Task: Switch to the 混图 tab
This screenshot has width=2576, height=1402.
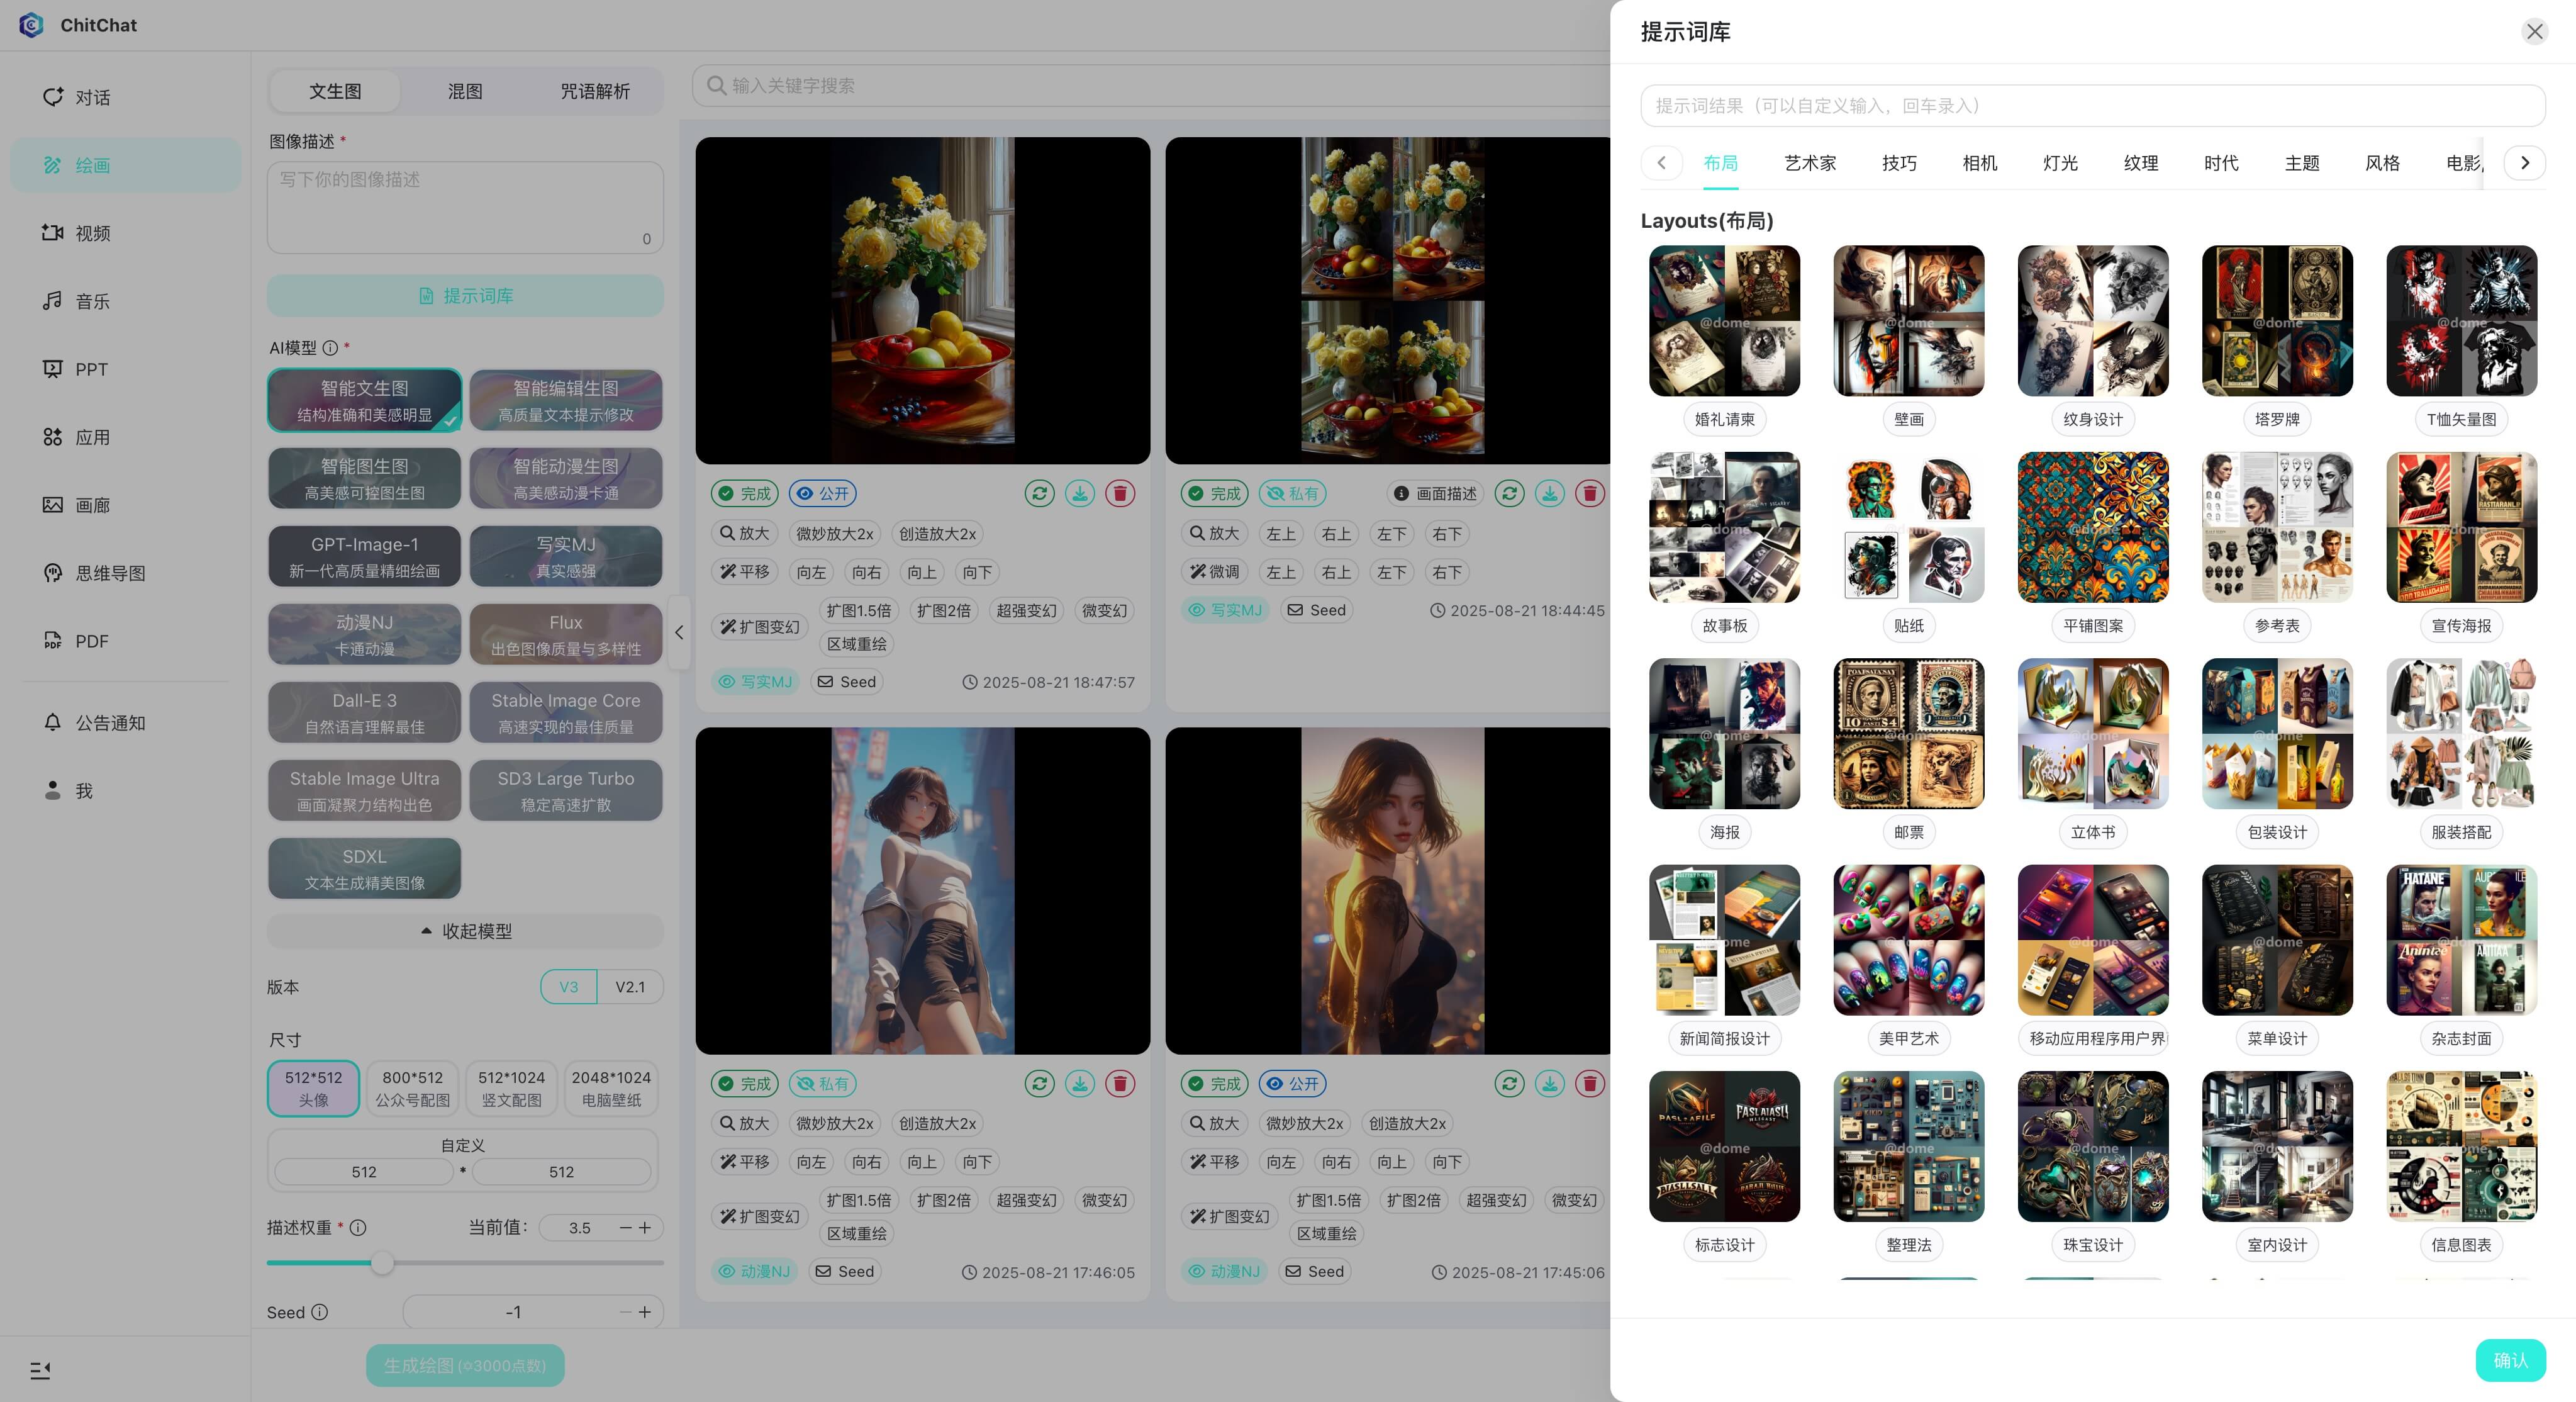Action: click(465, 91)
